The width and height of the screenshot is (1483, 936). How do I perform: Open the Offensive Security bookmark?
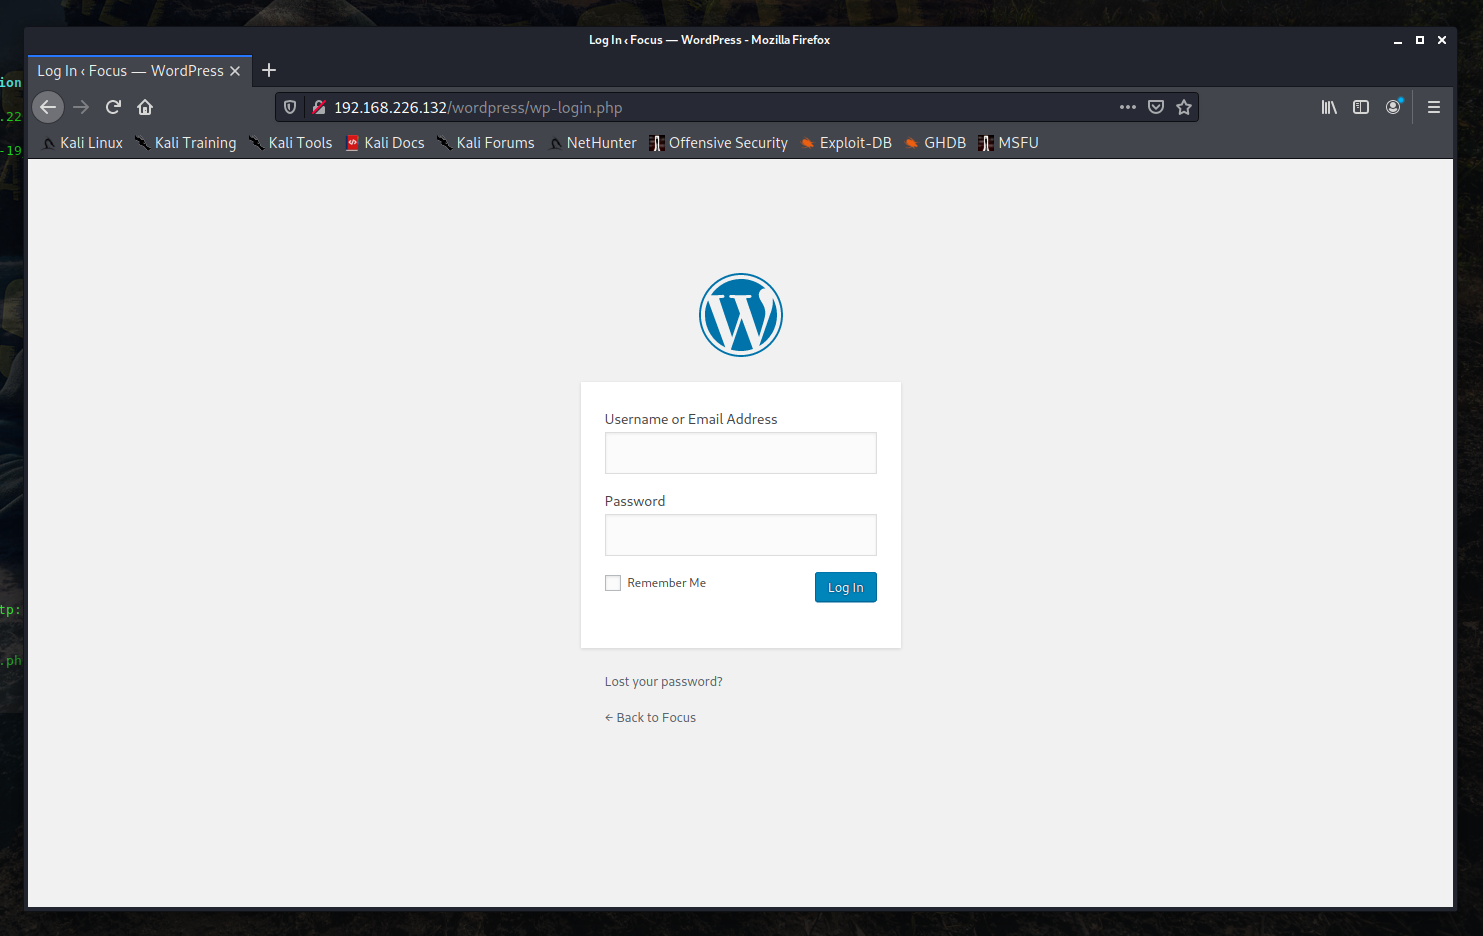tap(719, 143)
